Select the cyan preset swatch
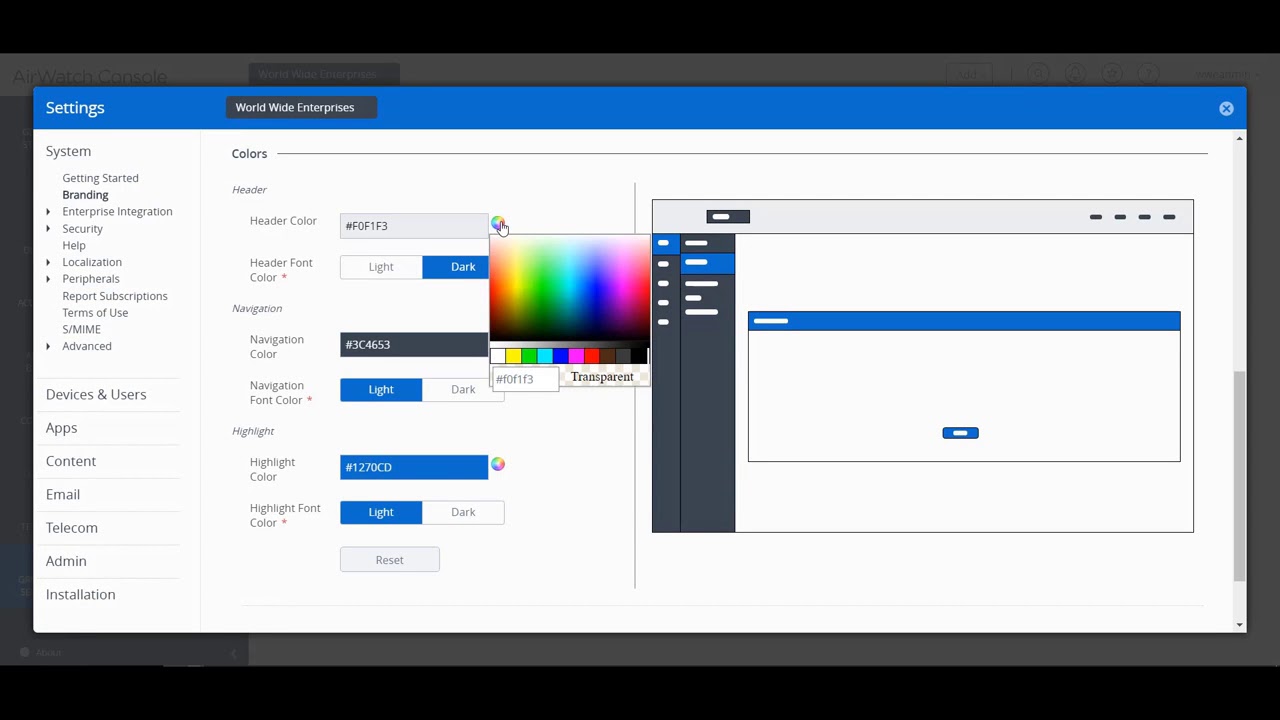1280x720 pixels. 545,356
